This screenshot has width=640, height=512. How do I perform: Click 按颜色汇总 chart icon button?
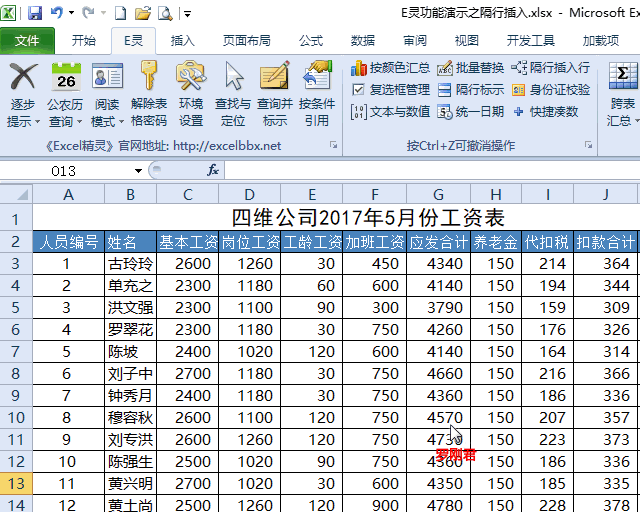[x=390, y=68]
